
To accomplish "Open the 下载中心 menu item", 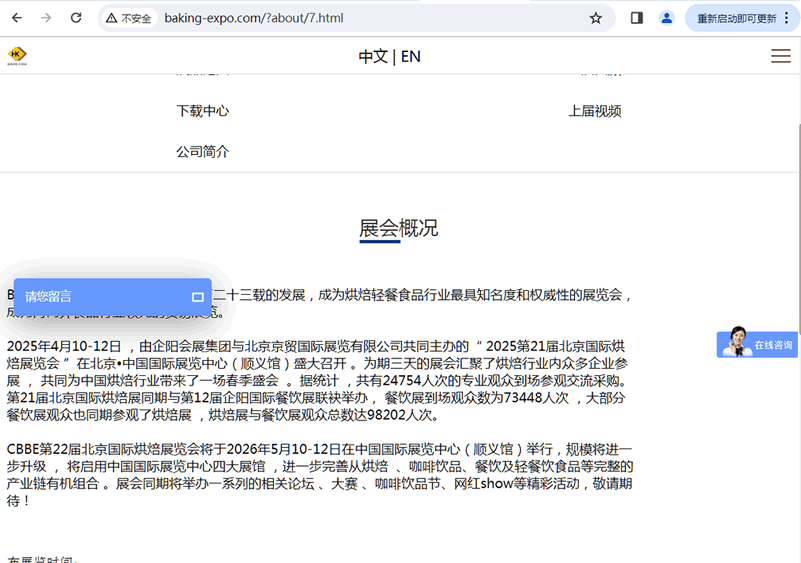I will point(202,111).
